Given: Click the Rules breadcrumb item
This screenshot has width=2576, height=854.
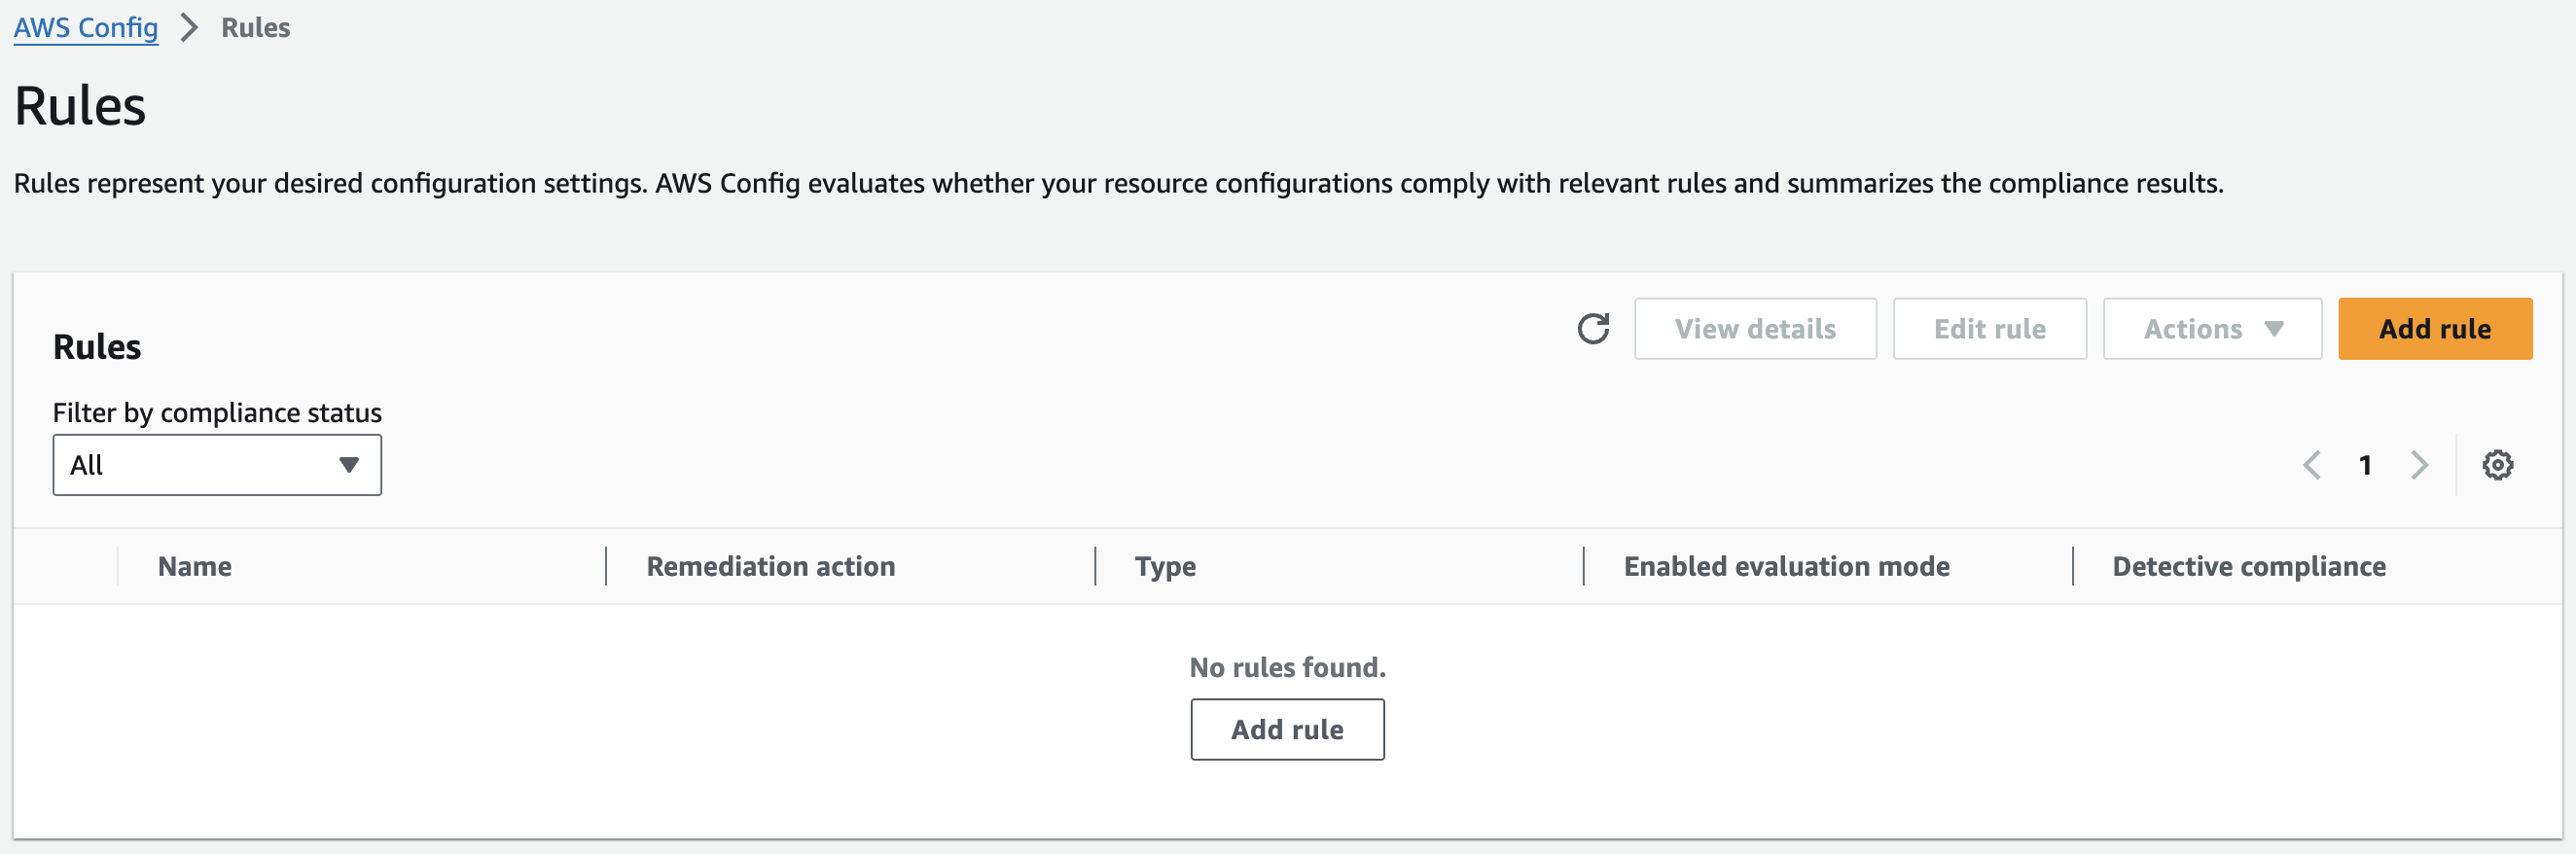Looking at the screenshot, I should click(x=255, y=28).
